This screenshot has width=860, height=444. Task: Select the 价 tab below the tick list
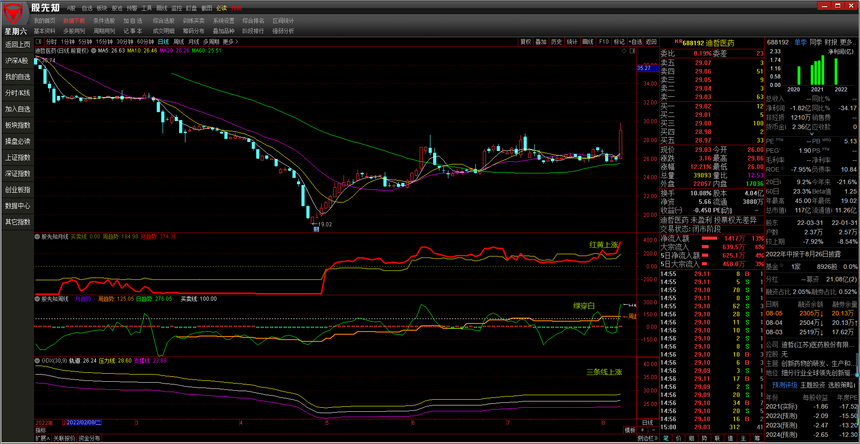(x=678, y=439)
